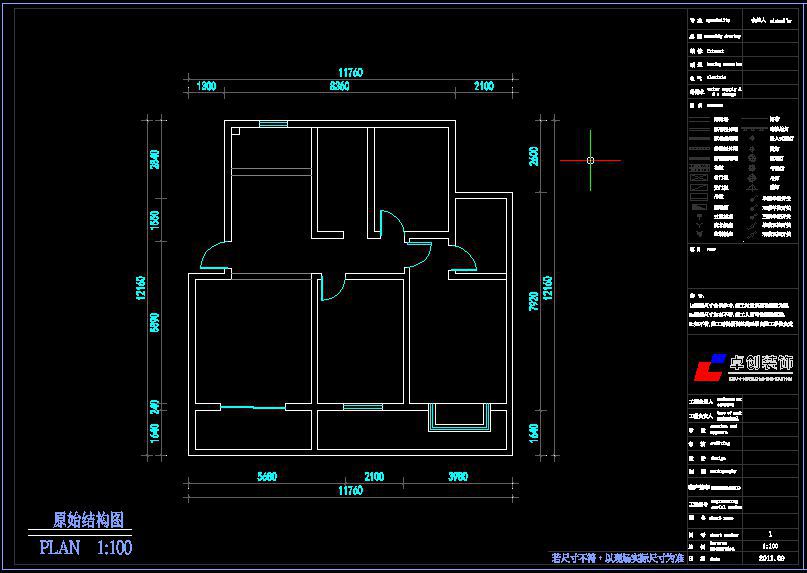Select the 2600 dimension on upper right
Viewport: 807px width, 573px height.
coord(534,157)
